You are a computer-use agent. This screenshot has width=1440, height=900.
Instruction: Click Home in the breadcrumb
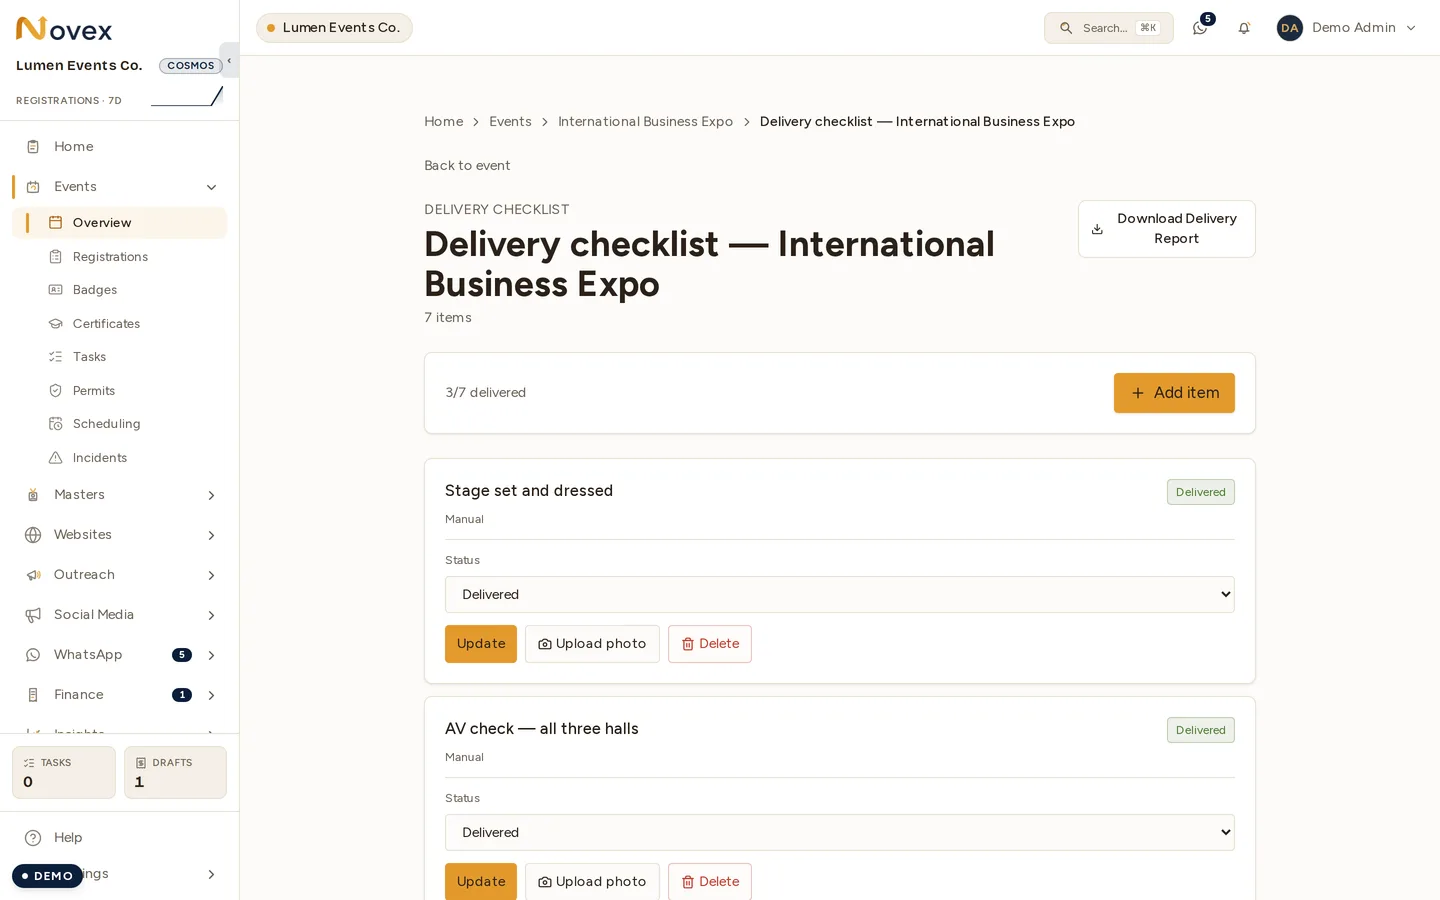(443, 122)
